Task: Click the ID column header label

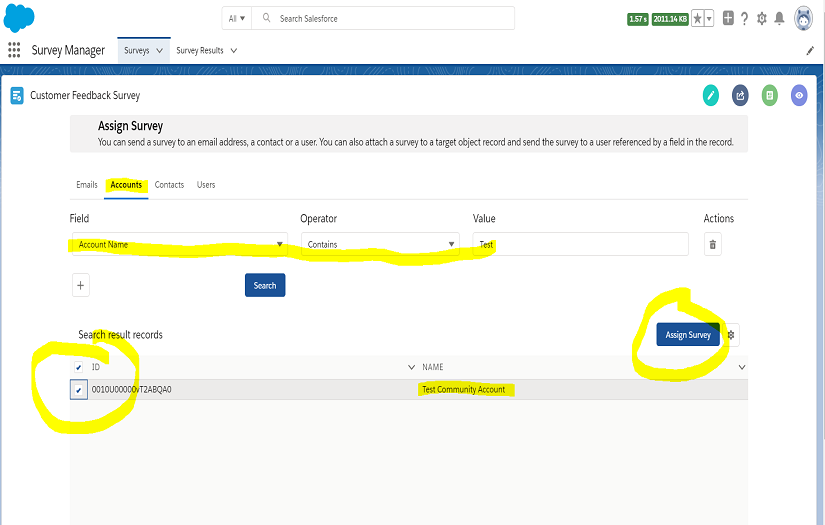Action: [x=96, y=367]
